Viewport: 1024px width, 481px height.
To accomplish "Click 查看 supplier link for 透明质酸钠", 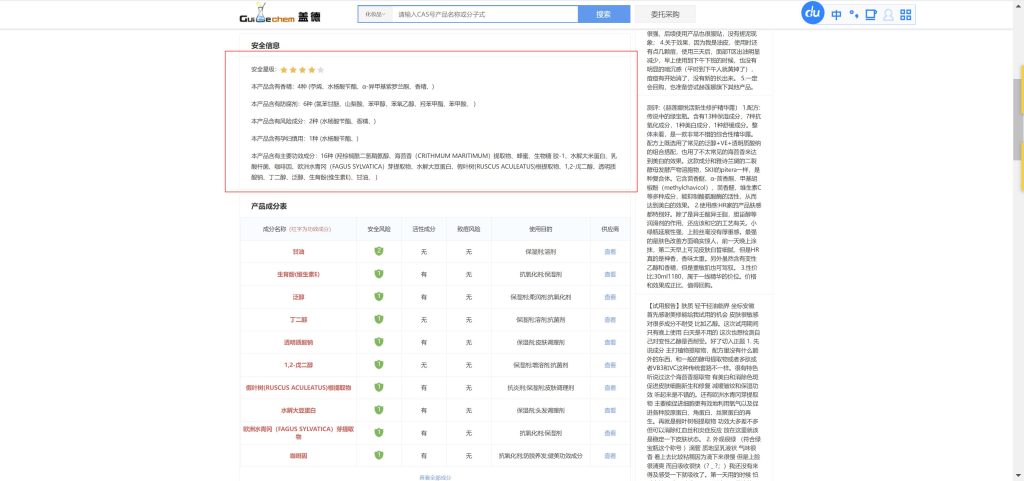I will click(x=610, y=342).
